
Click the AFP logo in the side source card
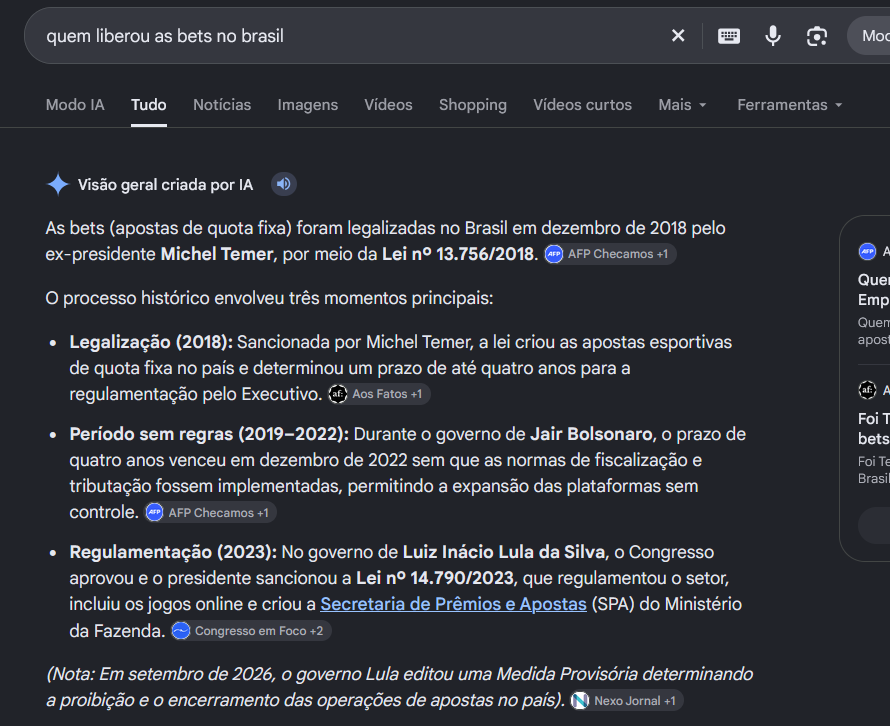867,251
